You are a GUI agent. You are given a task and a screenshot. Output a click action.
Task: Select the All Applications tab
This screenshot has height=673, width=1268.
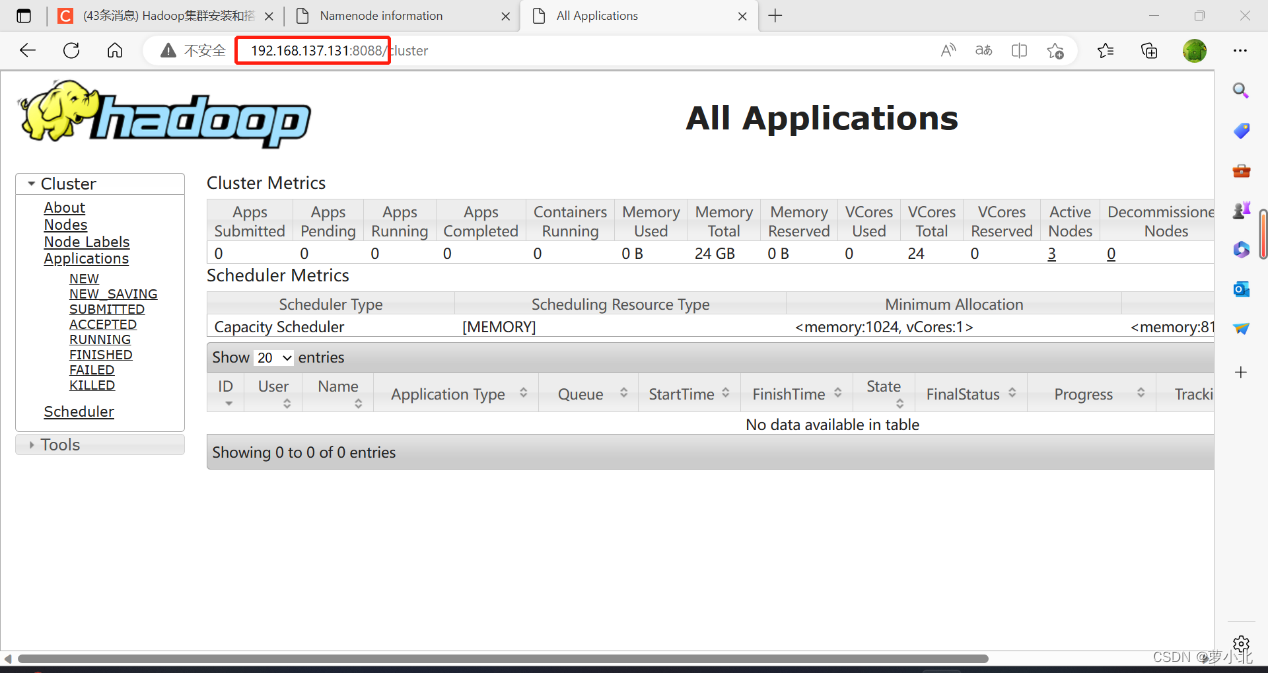640,16
